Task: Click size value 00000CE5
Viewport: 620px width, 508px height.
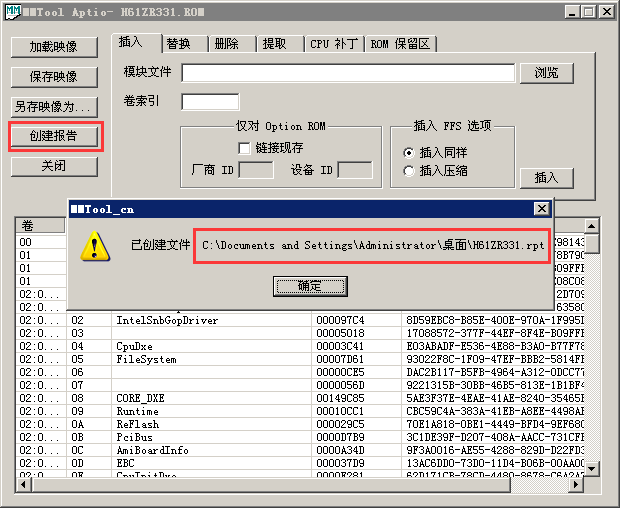Action: [340, 372]
